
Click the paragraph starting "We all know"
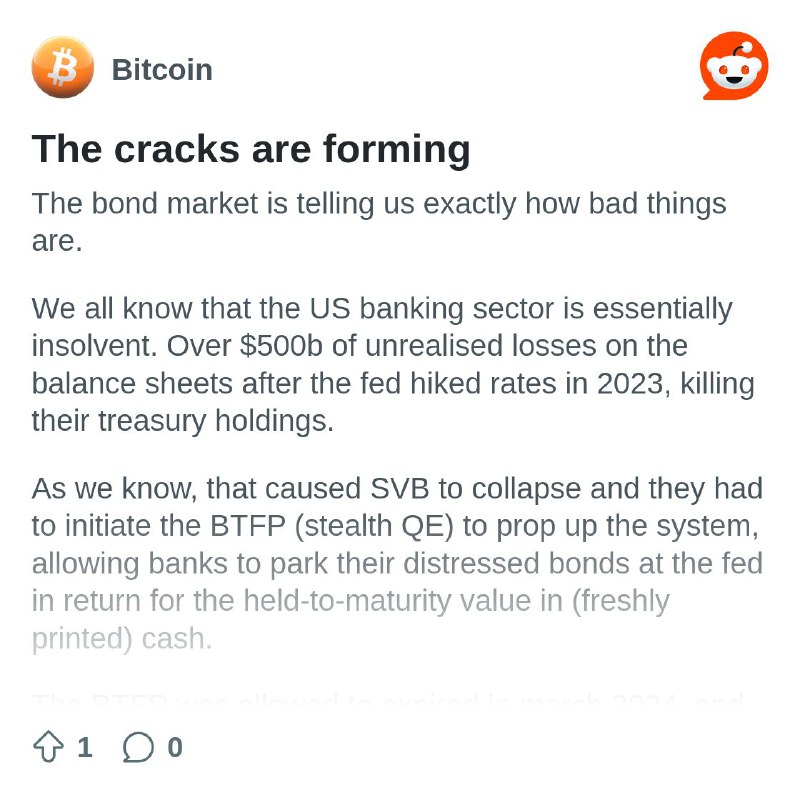pos(393,364)
